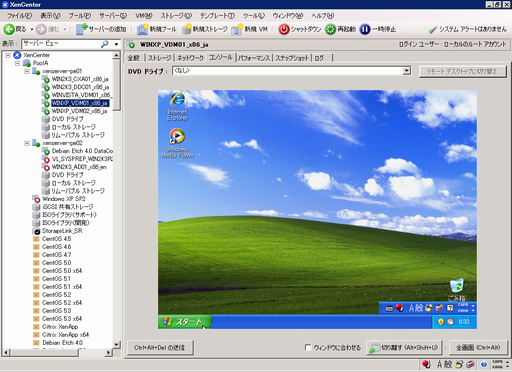Viewport: 512px width, 372px height.
Task: Open the Log tab
Action: pos(319,58)
